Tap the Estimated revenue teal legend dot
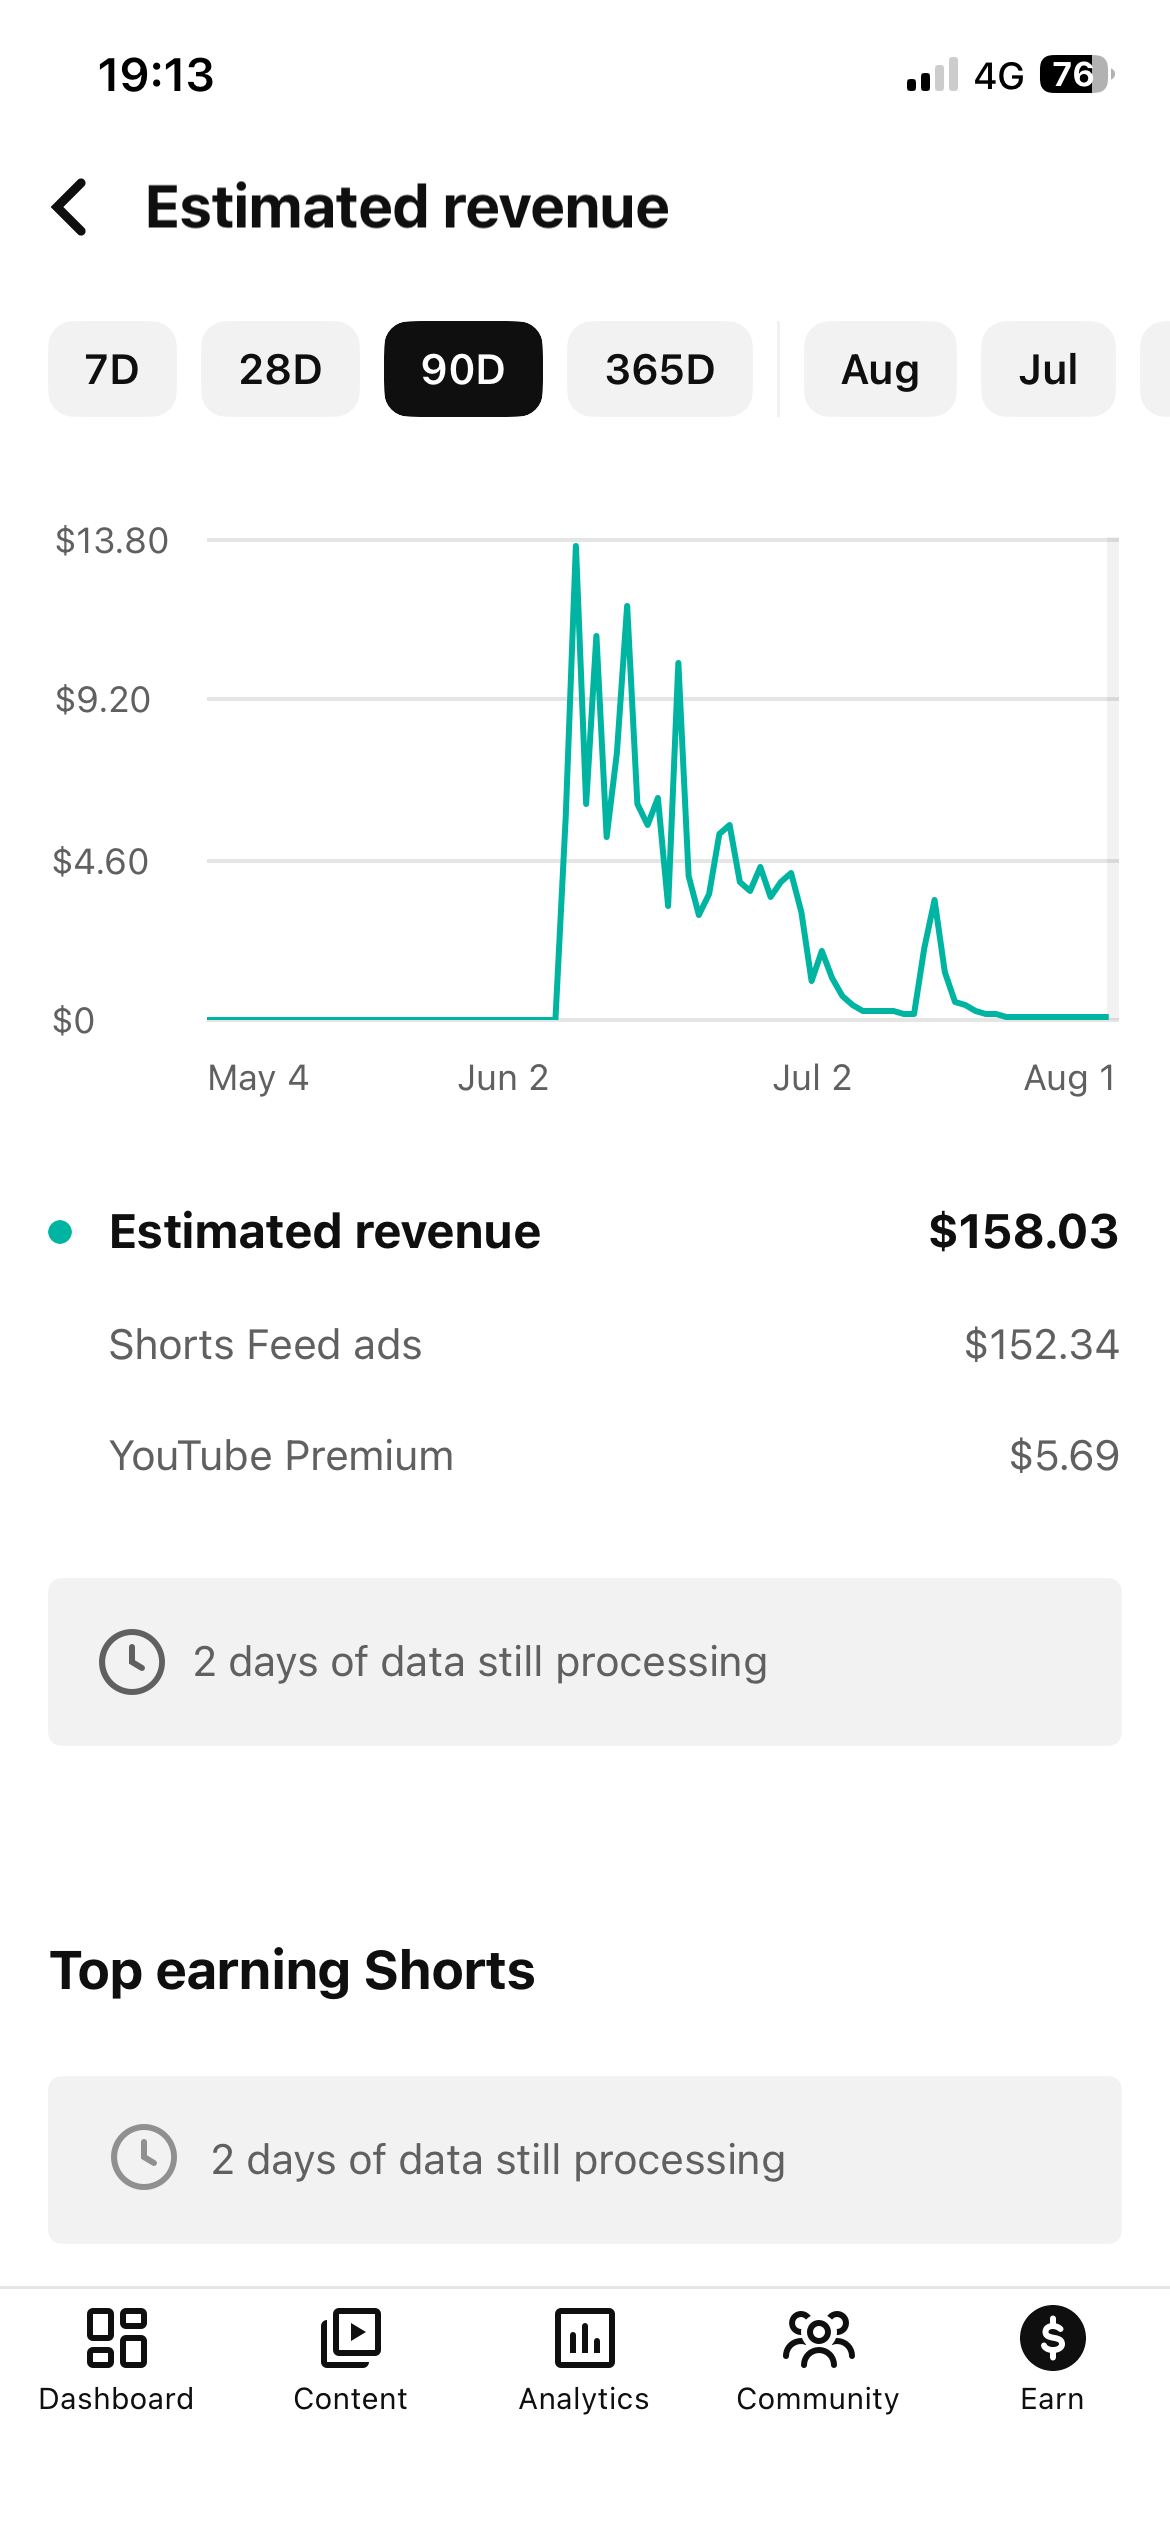This screenshot has width=1170, height=2532. coord(60,1231)
